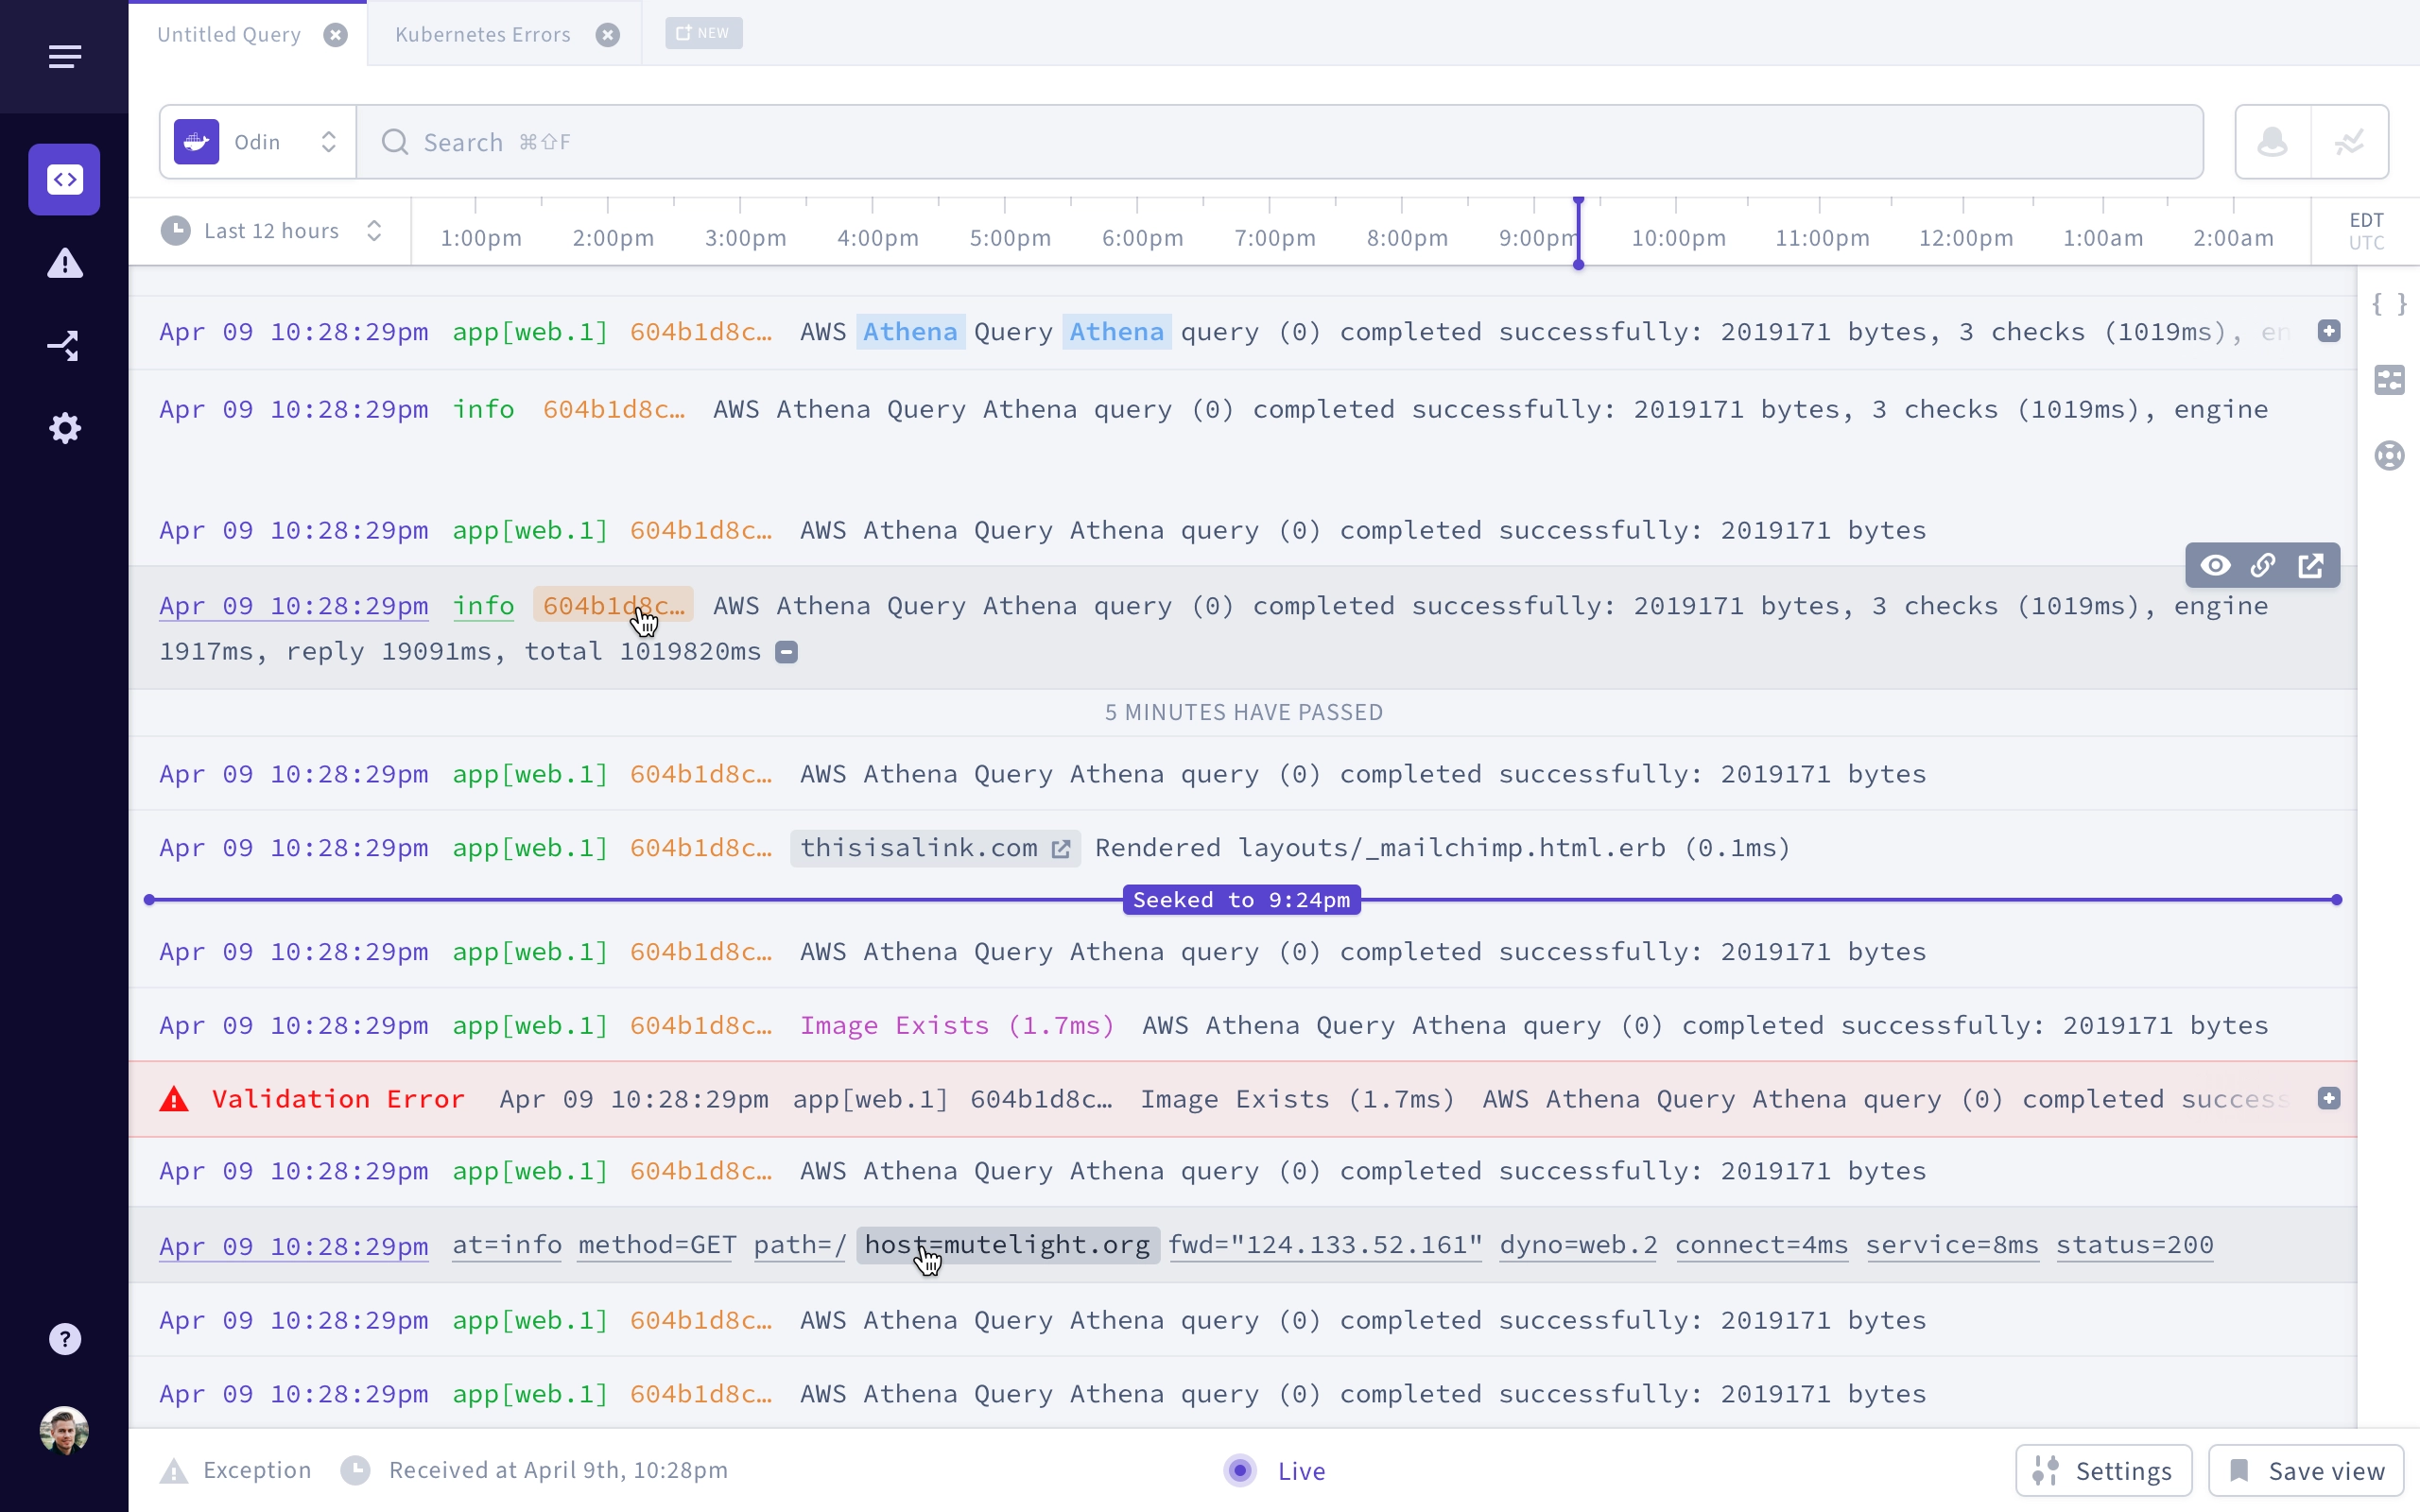2420x1512 pixels.
Task: Click the dyno=web.2 field
Action: (x=1578, y=1245)
